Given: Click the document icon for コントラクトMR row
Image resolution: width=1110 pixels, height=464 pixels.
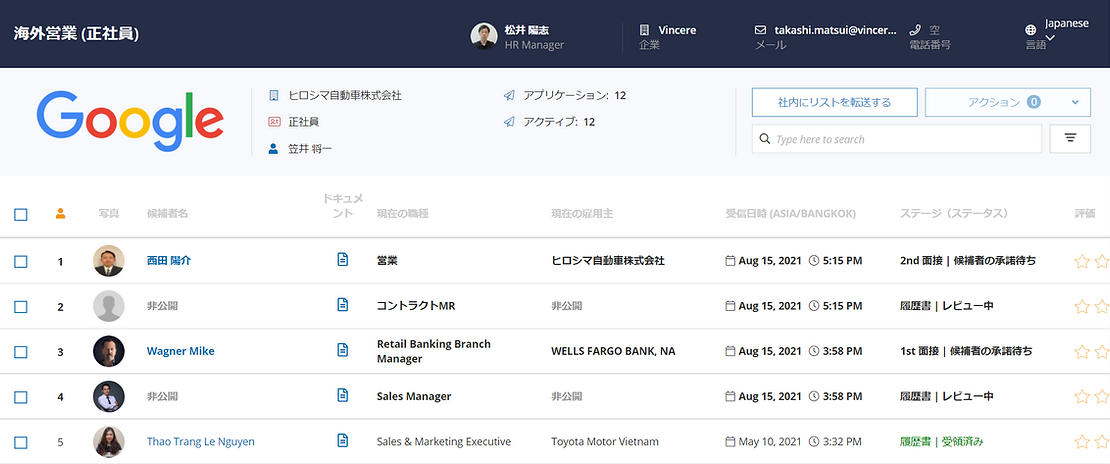Looking at the screenshot, I should tap(342, 305).
